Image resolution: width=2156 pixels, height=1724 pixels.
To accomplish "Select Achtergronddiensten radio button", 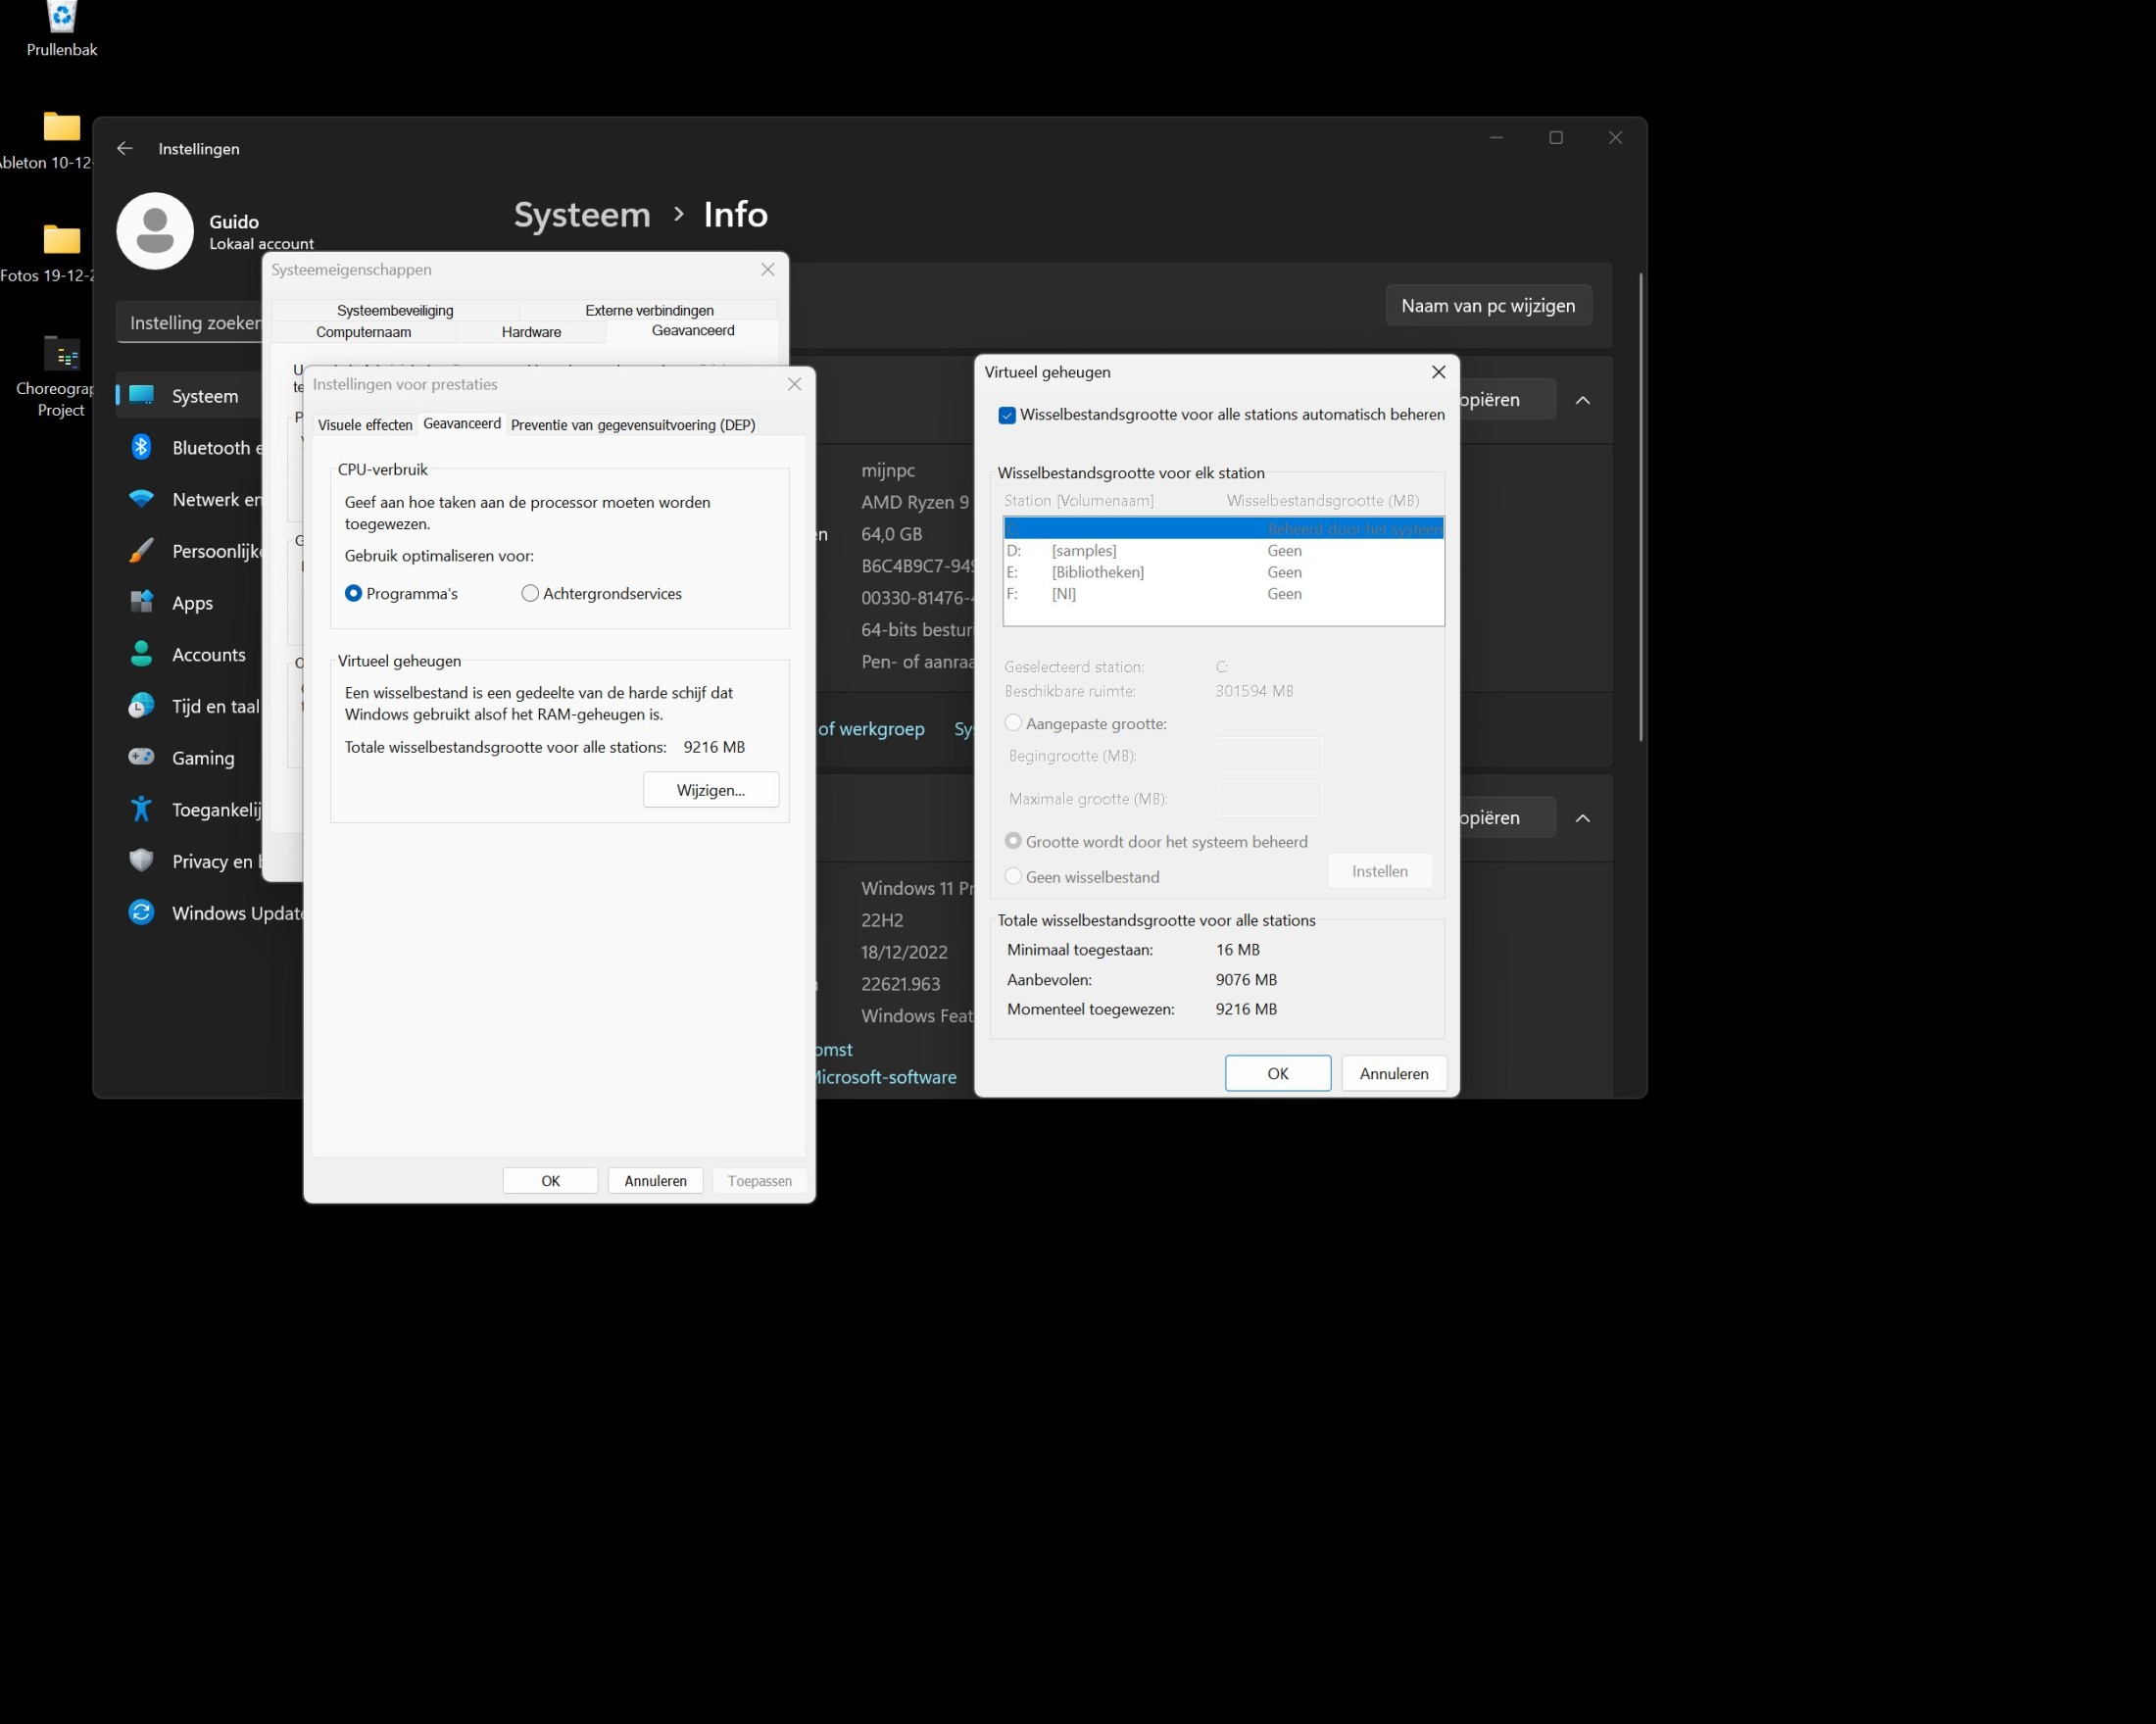I will [529, 593].
